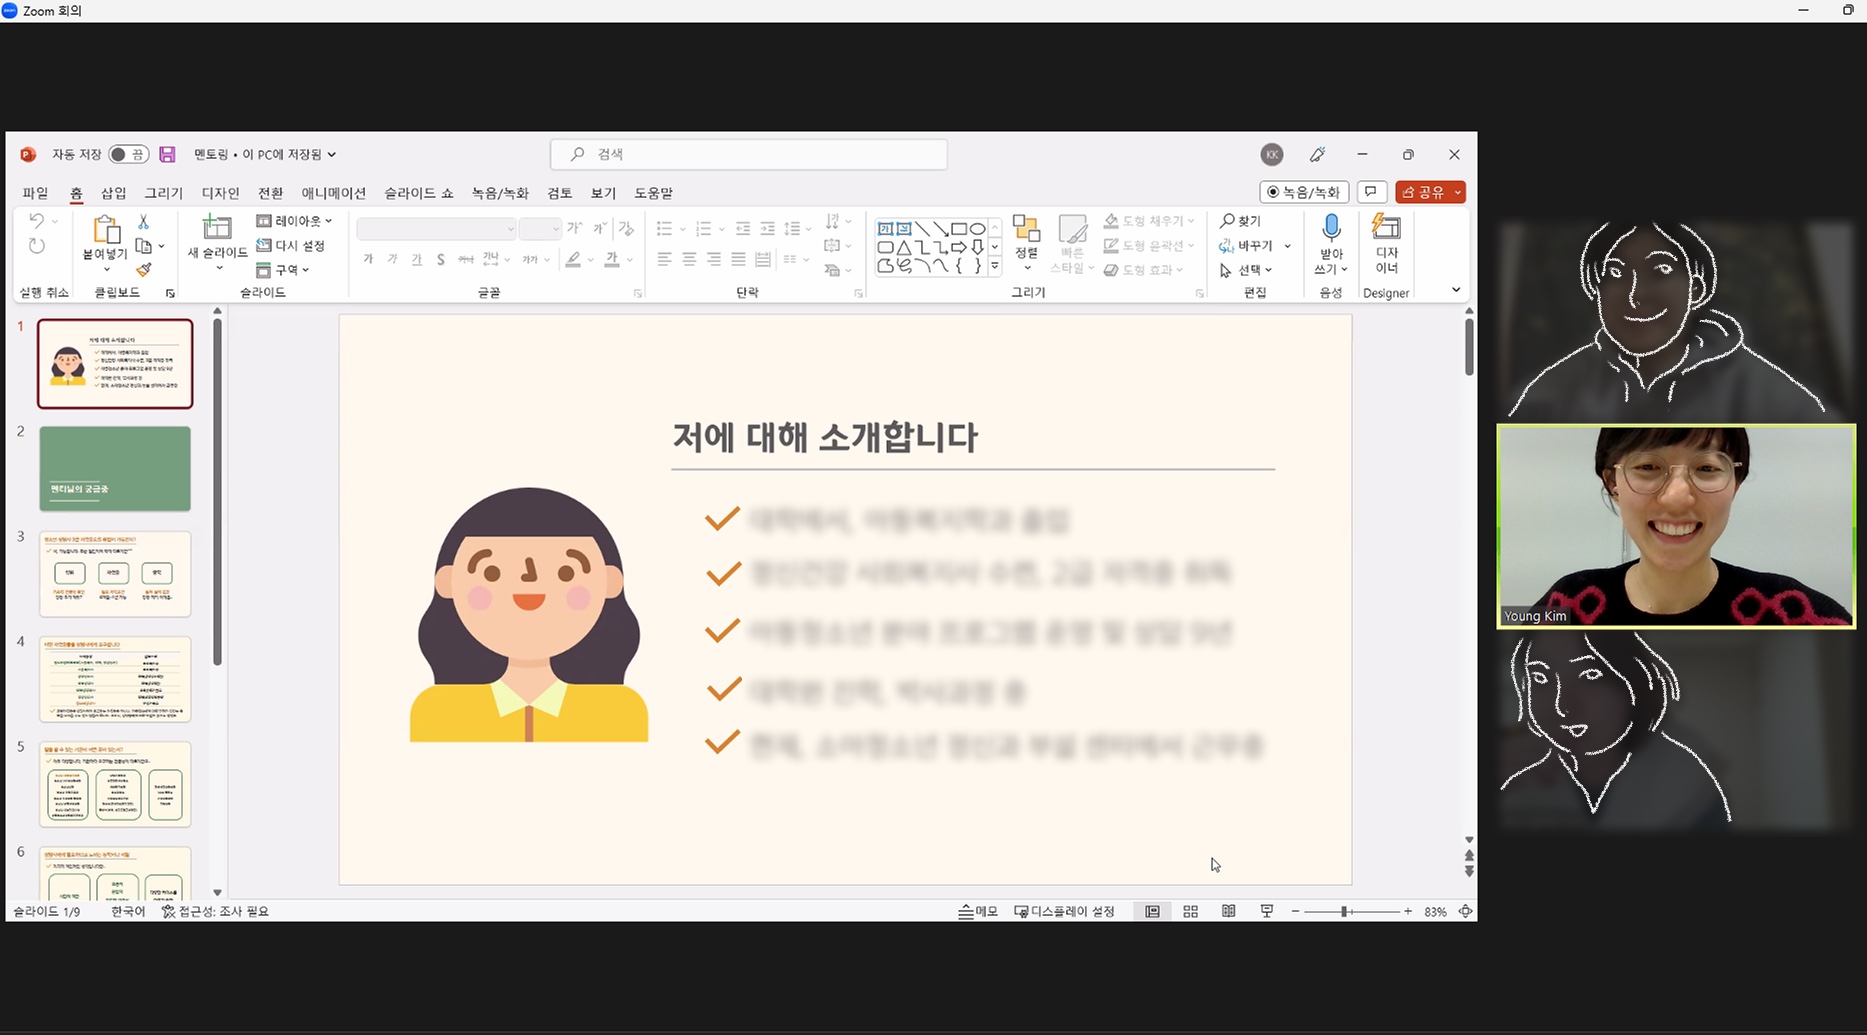Open the Insert ribbon tab
Image resolution: width=1867 pixels, height=1035 pixels.
[x=114, y=193]
